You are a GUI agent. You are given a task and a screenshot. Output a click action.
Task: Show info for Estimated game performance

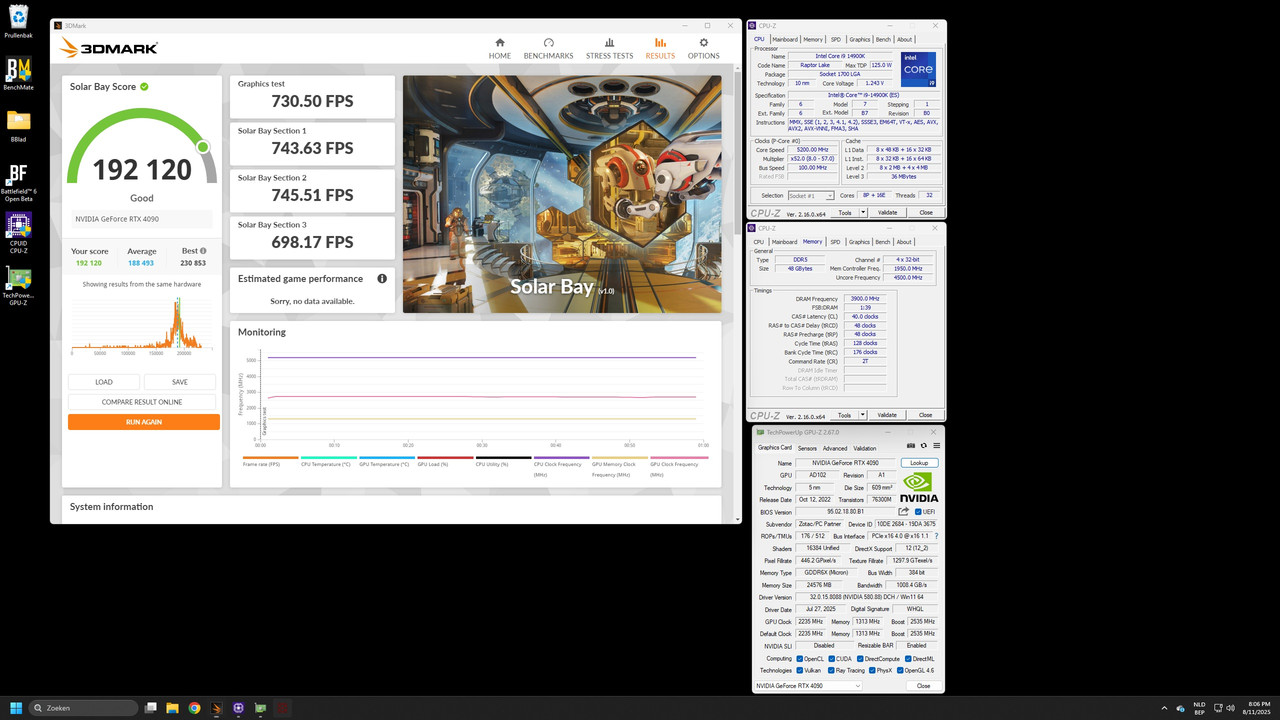[x=382, y=279]
